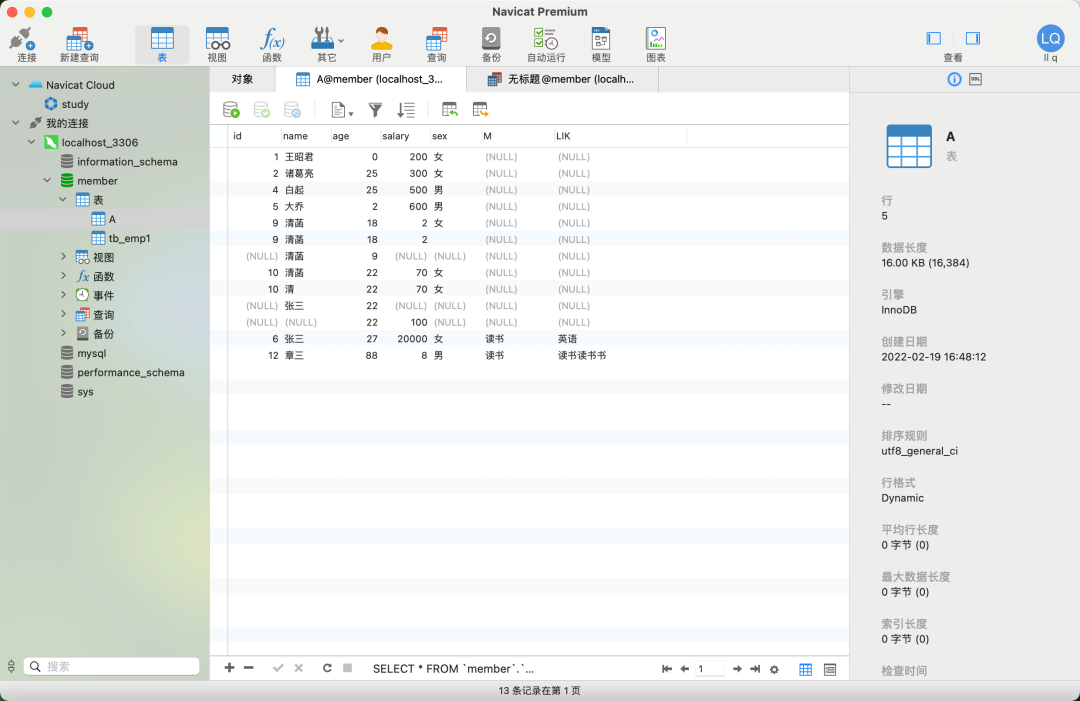Click the add record plus button
Image resolution: width=1080 pixels, height=701 pixels.
point(229,668)
